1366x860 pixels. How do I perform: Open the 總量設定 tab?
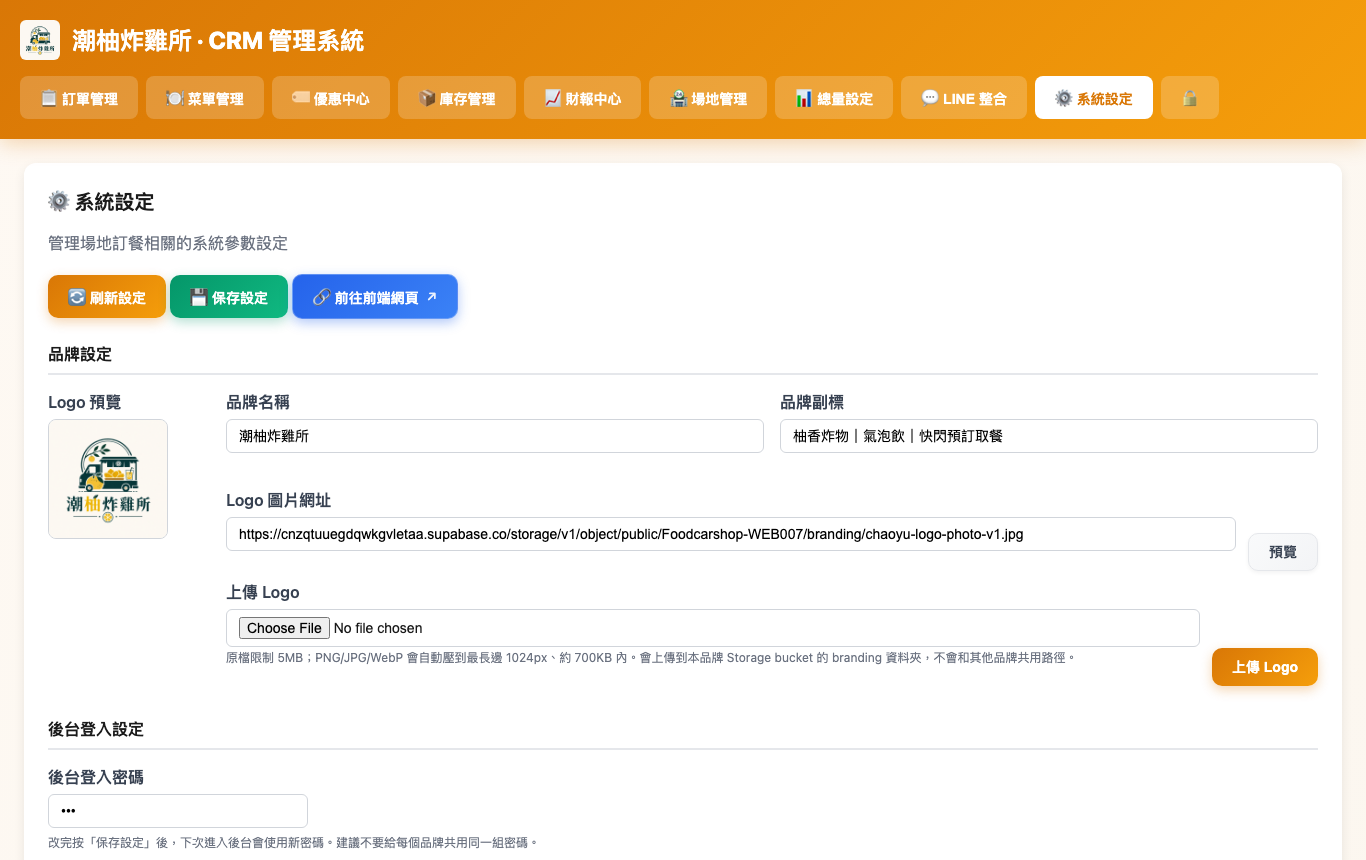pos(834,98)
